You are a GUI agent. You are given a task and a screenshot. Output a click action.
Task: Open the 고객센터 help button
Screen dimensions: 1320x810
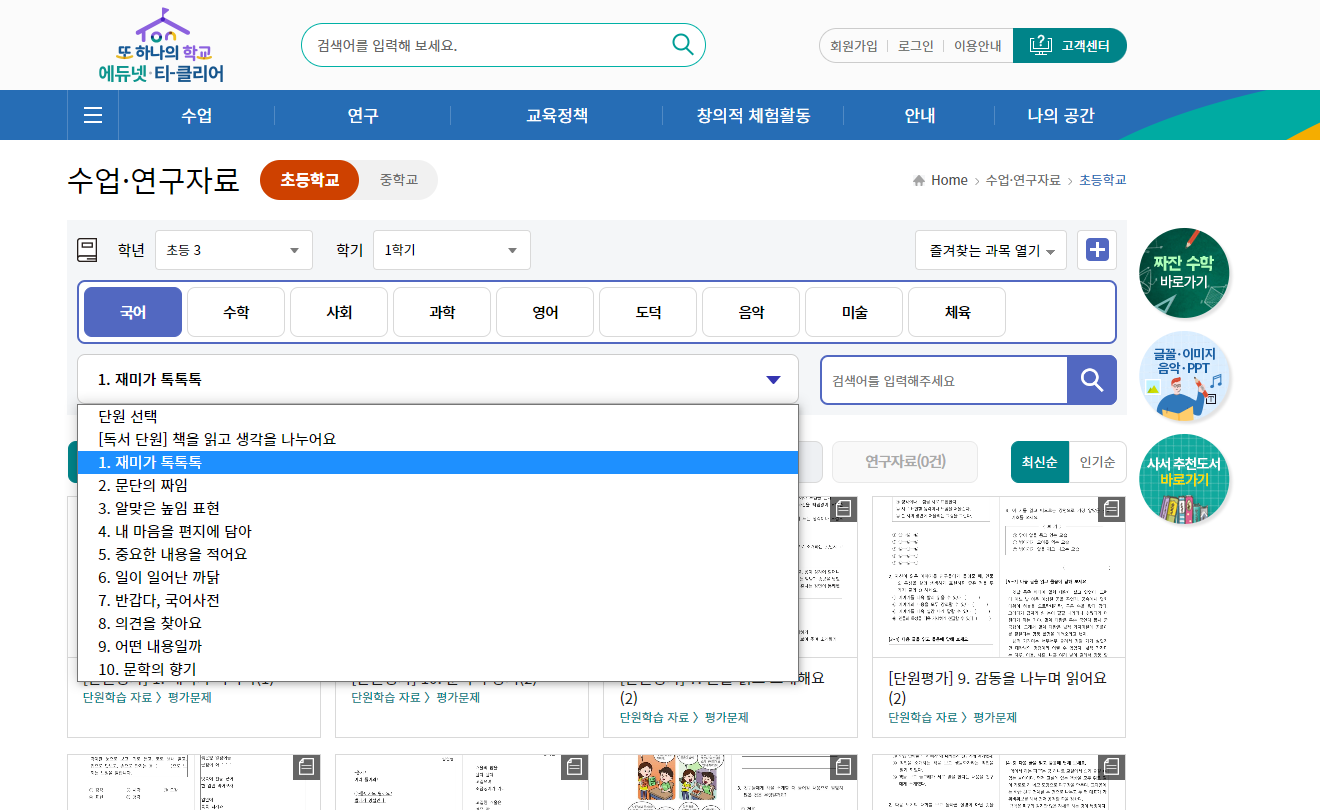coord(1070,45)
